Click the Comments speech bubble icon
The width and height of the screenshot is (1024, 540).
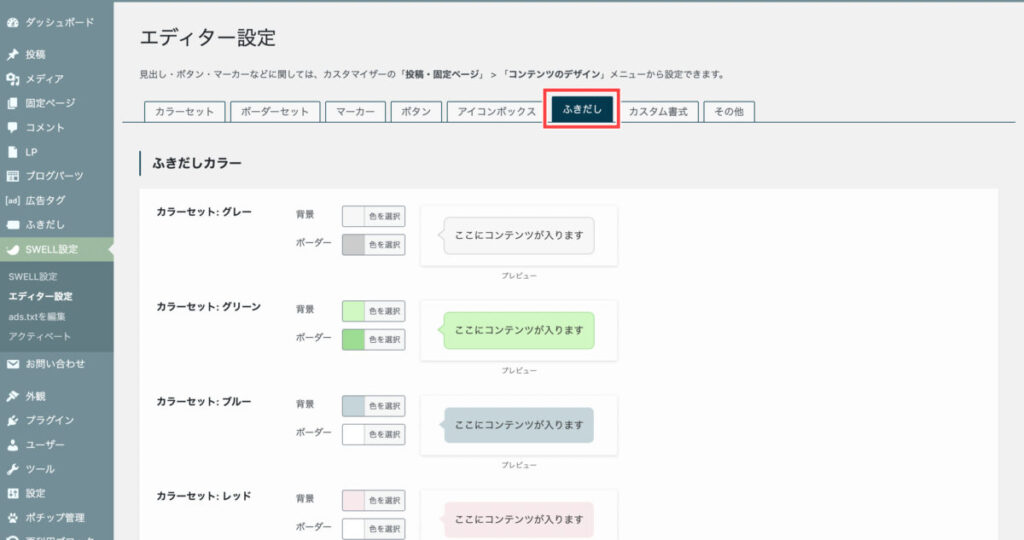[x=13, y=128]
